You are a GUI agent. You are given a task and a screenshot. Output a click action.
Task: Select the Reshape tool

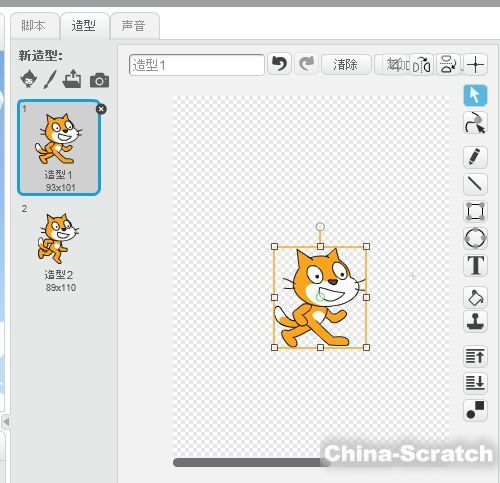pyautogui.click(x=475, y=123)
